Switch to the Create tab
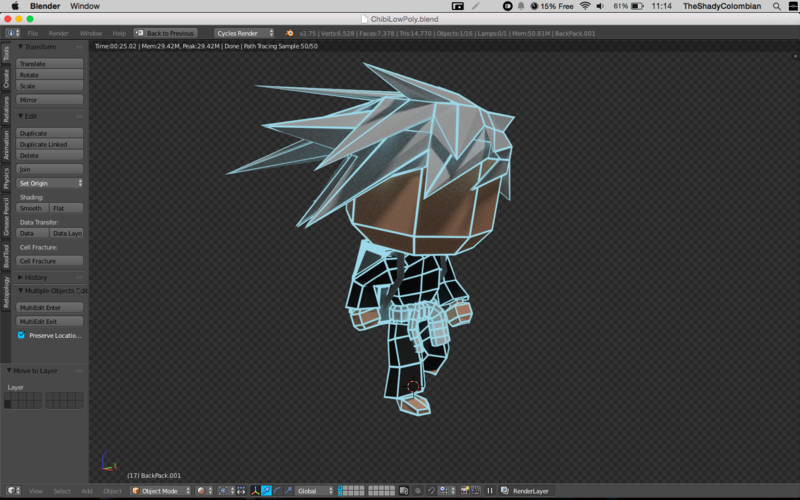The image size is (800, 500). tap(6, 79)
